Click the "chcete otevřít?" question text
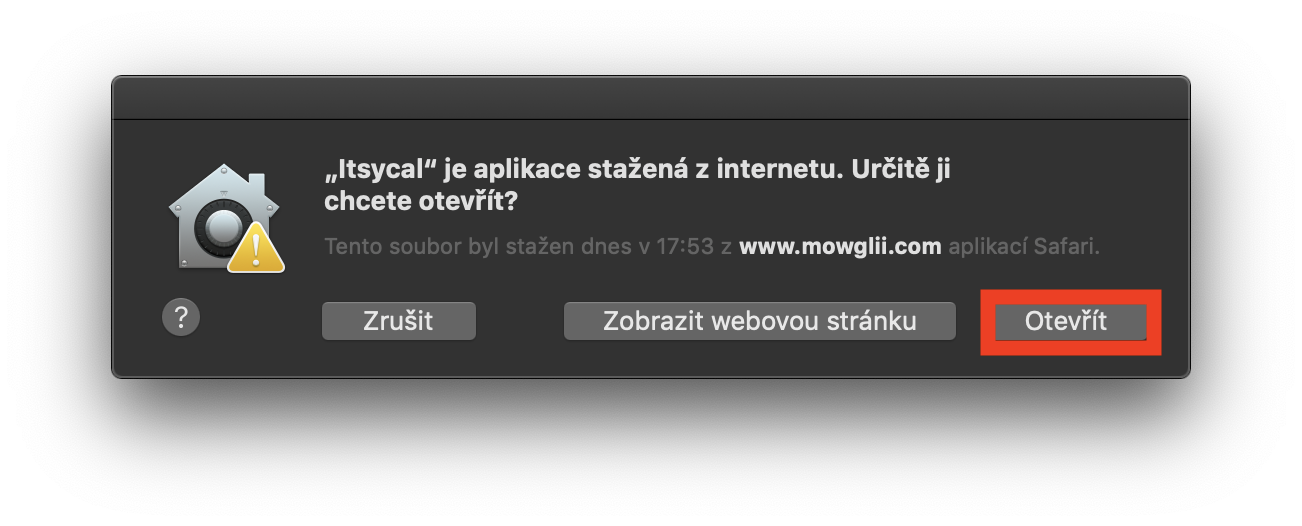Image resolution: width=1302 pixels, height=526 pixels. [421, 201]
